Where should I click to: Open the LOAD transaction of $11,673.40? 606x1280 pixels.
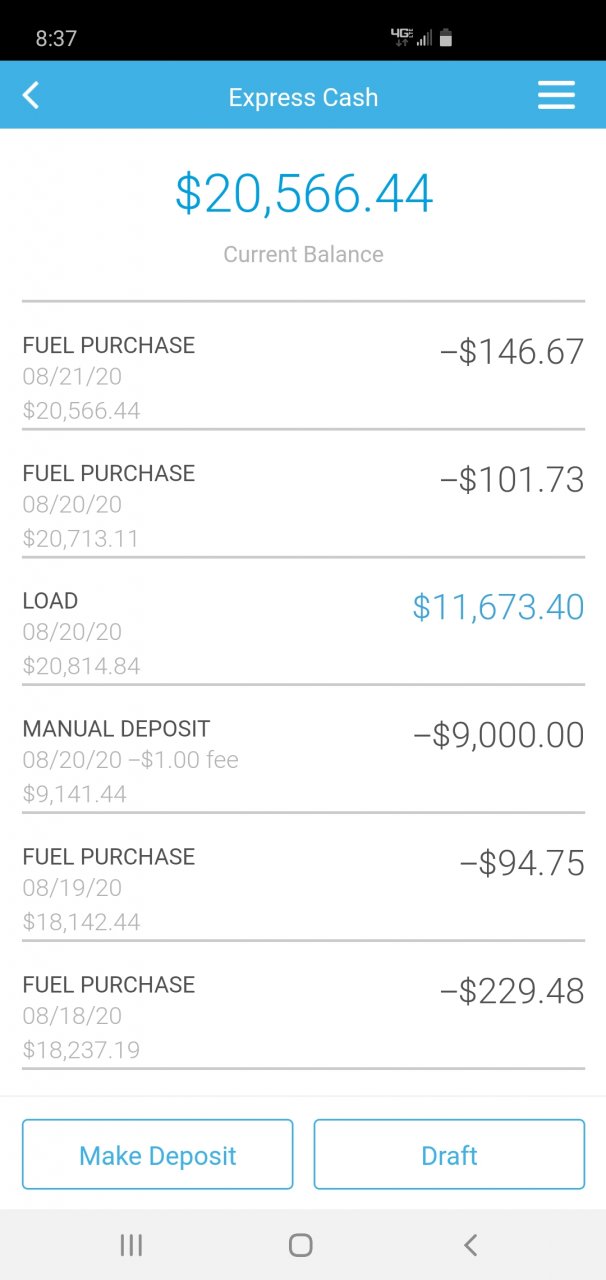pos(303,633)
